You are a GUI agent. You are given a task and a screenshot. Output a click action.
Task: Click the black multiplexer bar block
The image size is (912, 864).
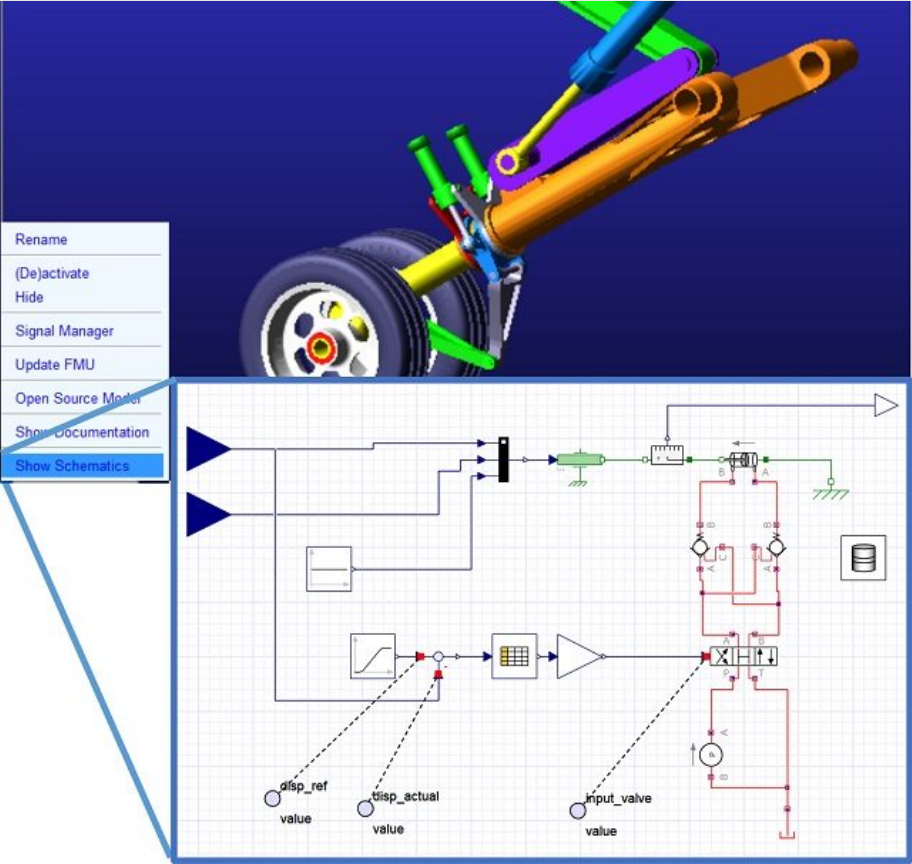pyautogui.click(x=505, y=459)
